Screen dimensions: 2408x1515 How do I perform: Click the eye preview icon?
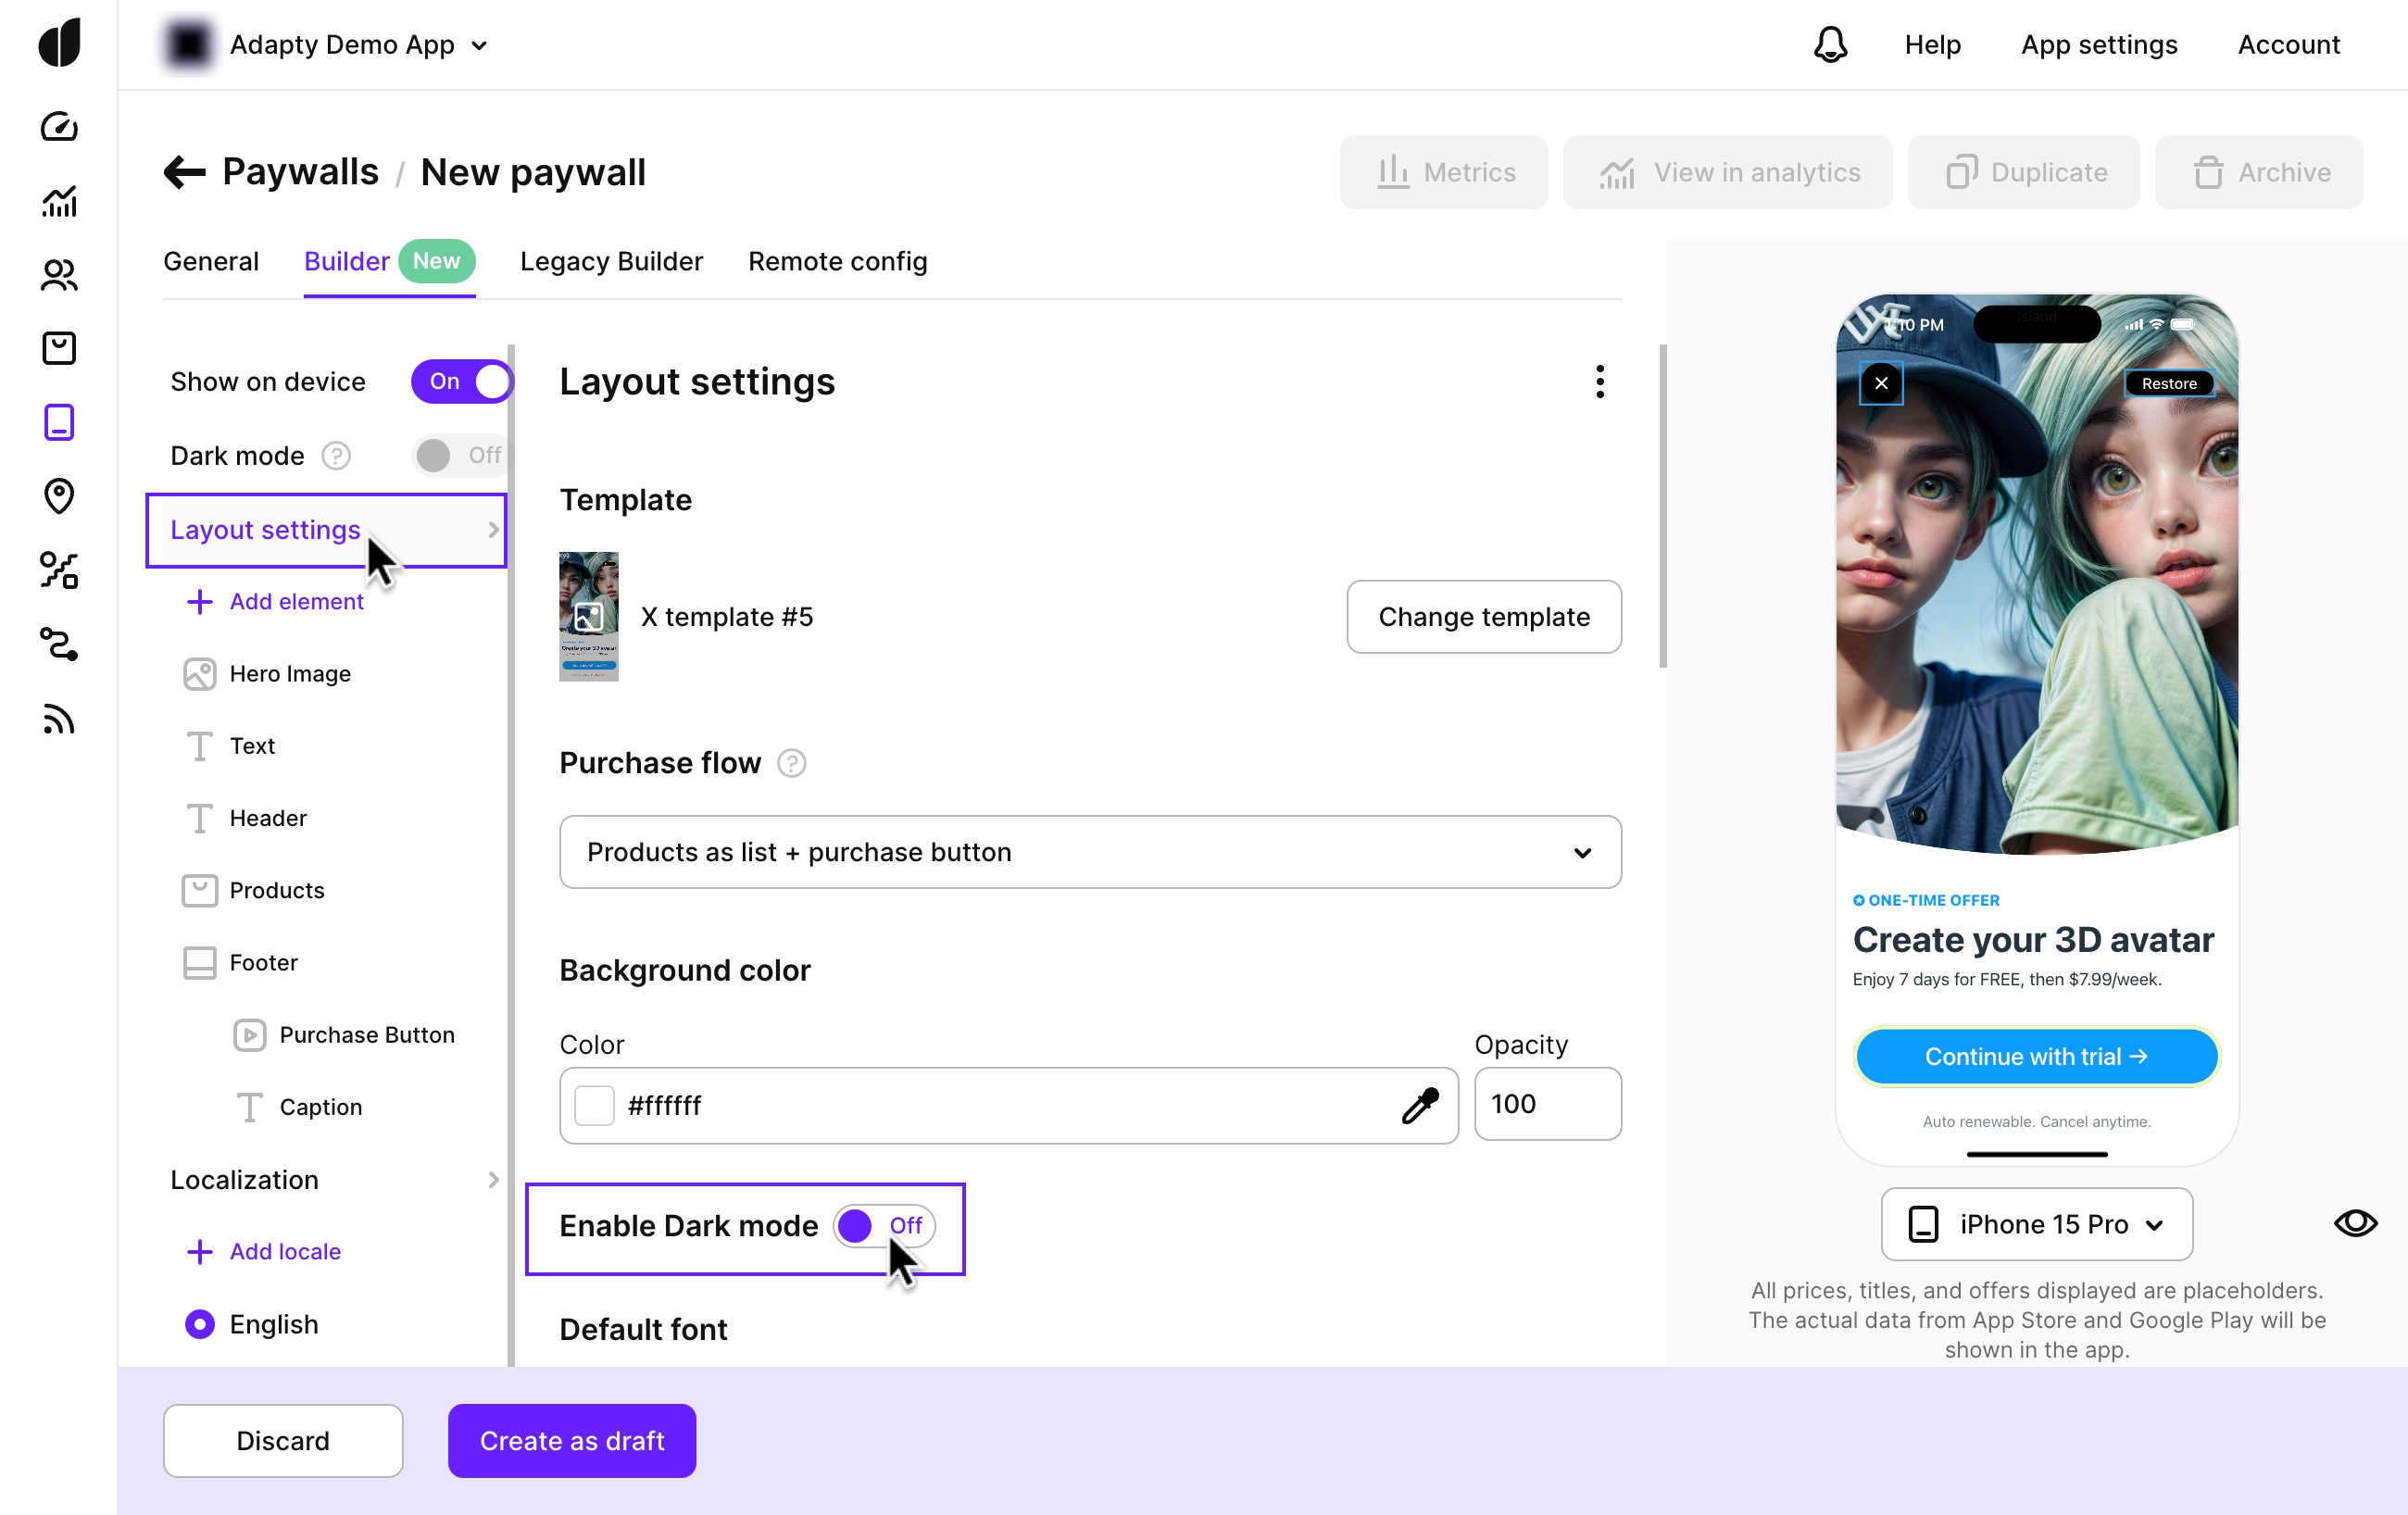pyautogui.click(x=2354, y=1223)
